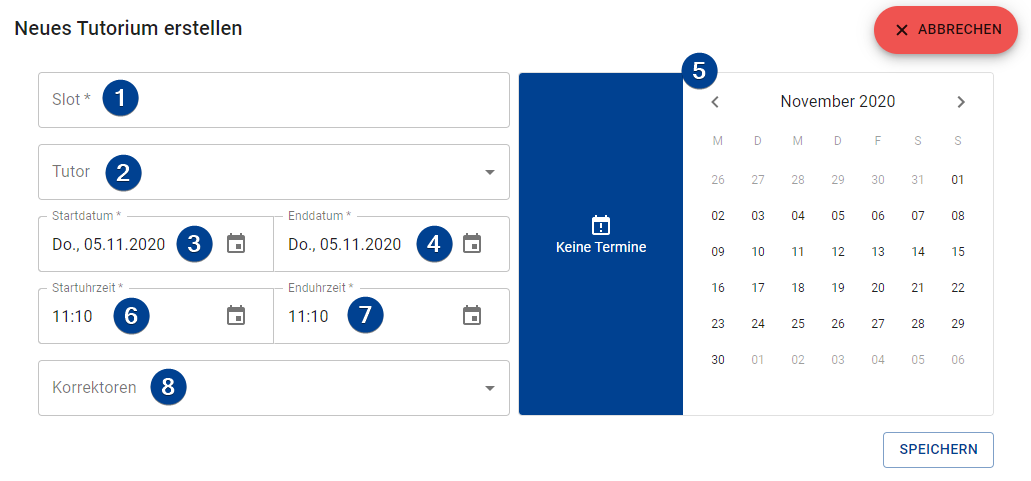The width and height of the screenshot is (1031, 481).
Task: Click the Startdatum text field
Action: [x=156, y=244]
